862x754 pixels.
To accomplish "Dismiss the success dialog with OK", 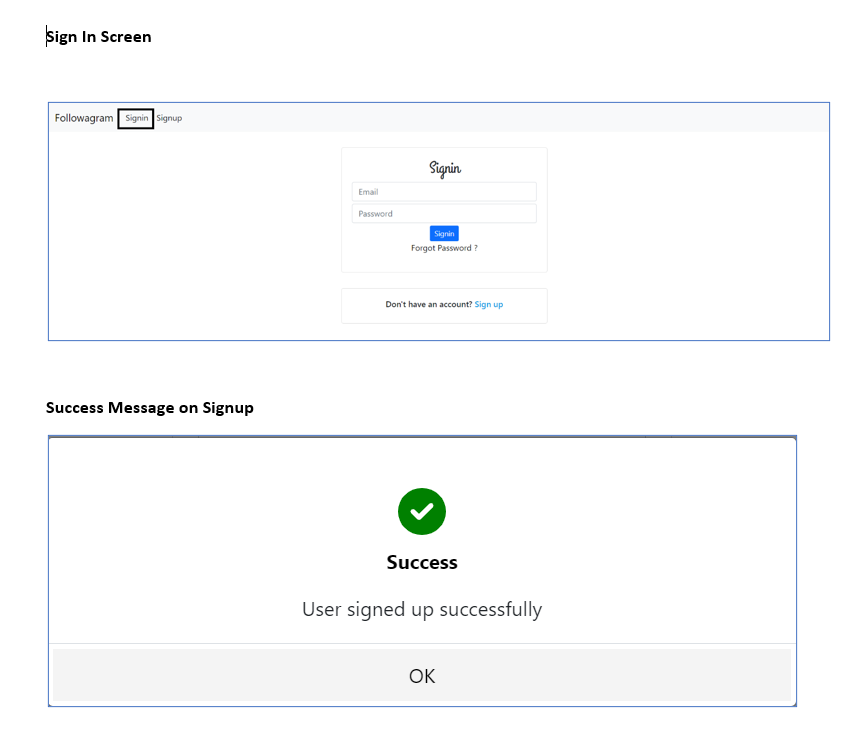I will click(422, 675).
